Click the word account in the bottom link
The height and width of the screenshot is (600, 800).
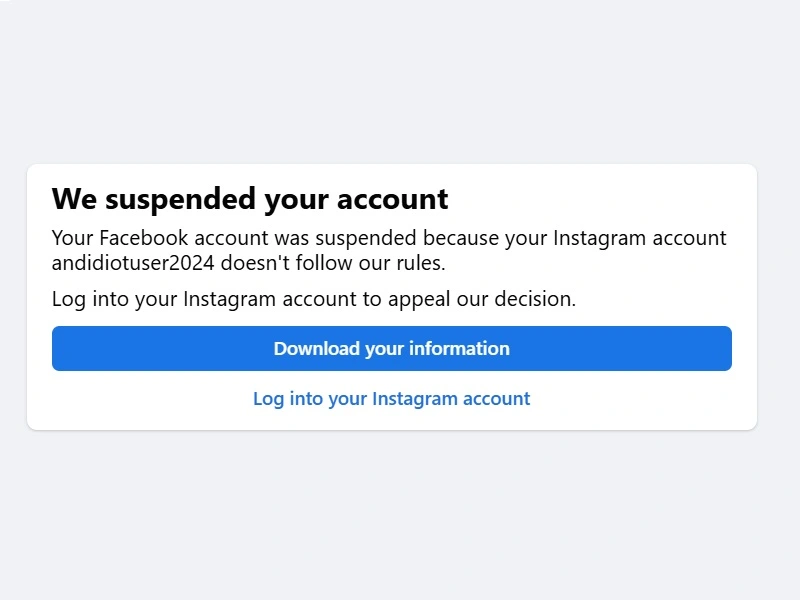496,398
